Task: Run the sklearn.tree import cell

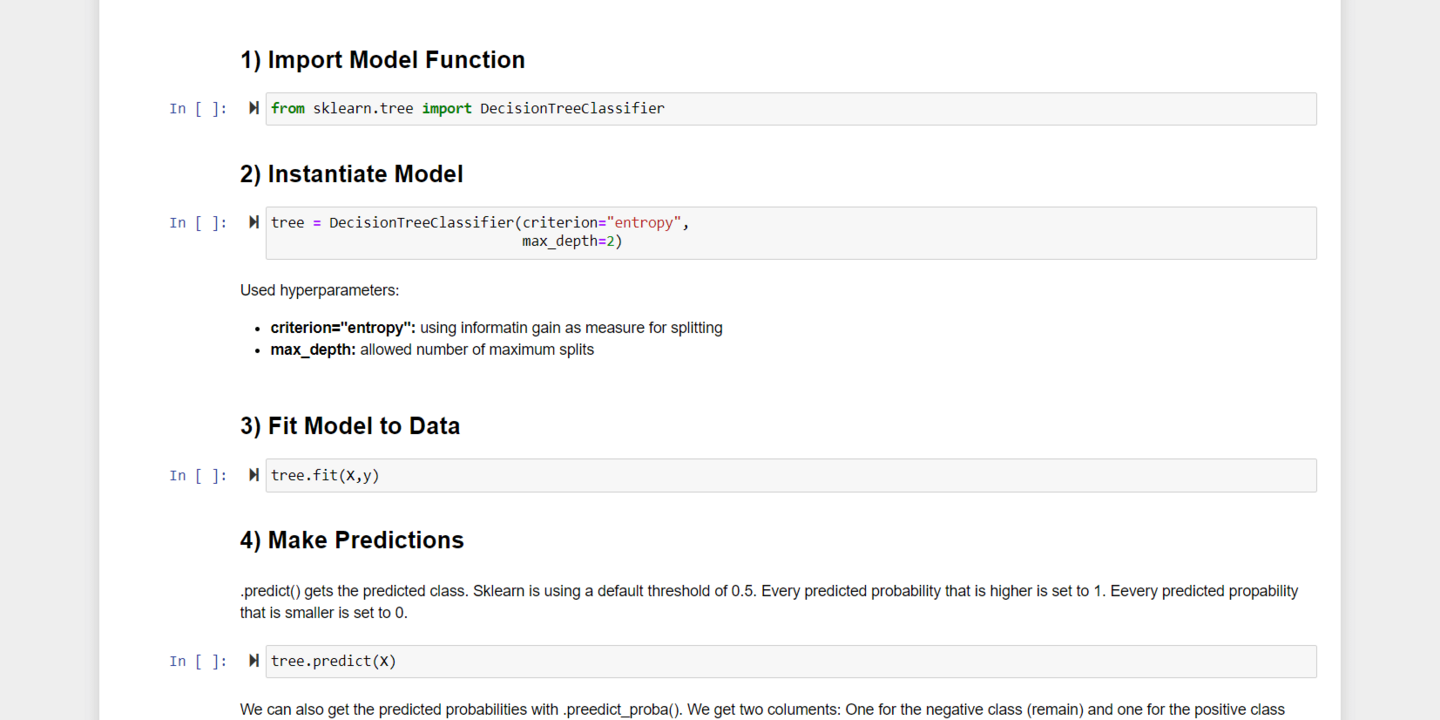Action: tap(254, 108)
